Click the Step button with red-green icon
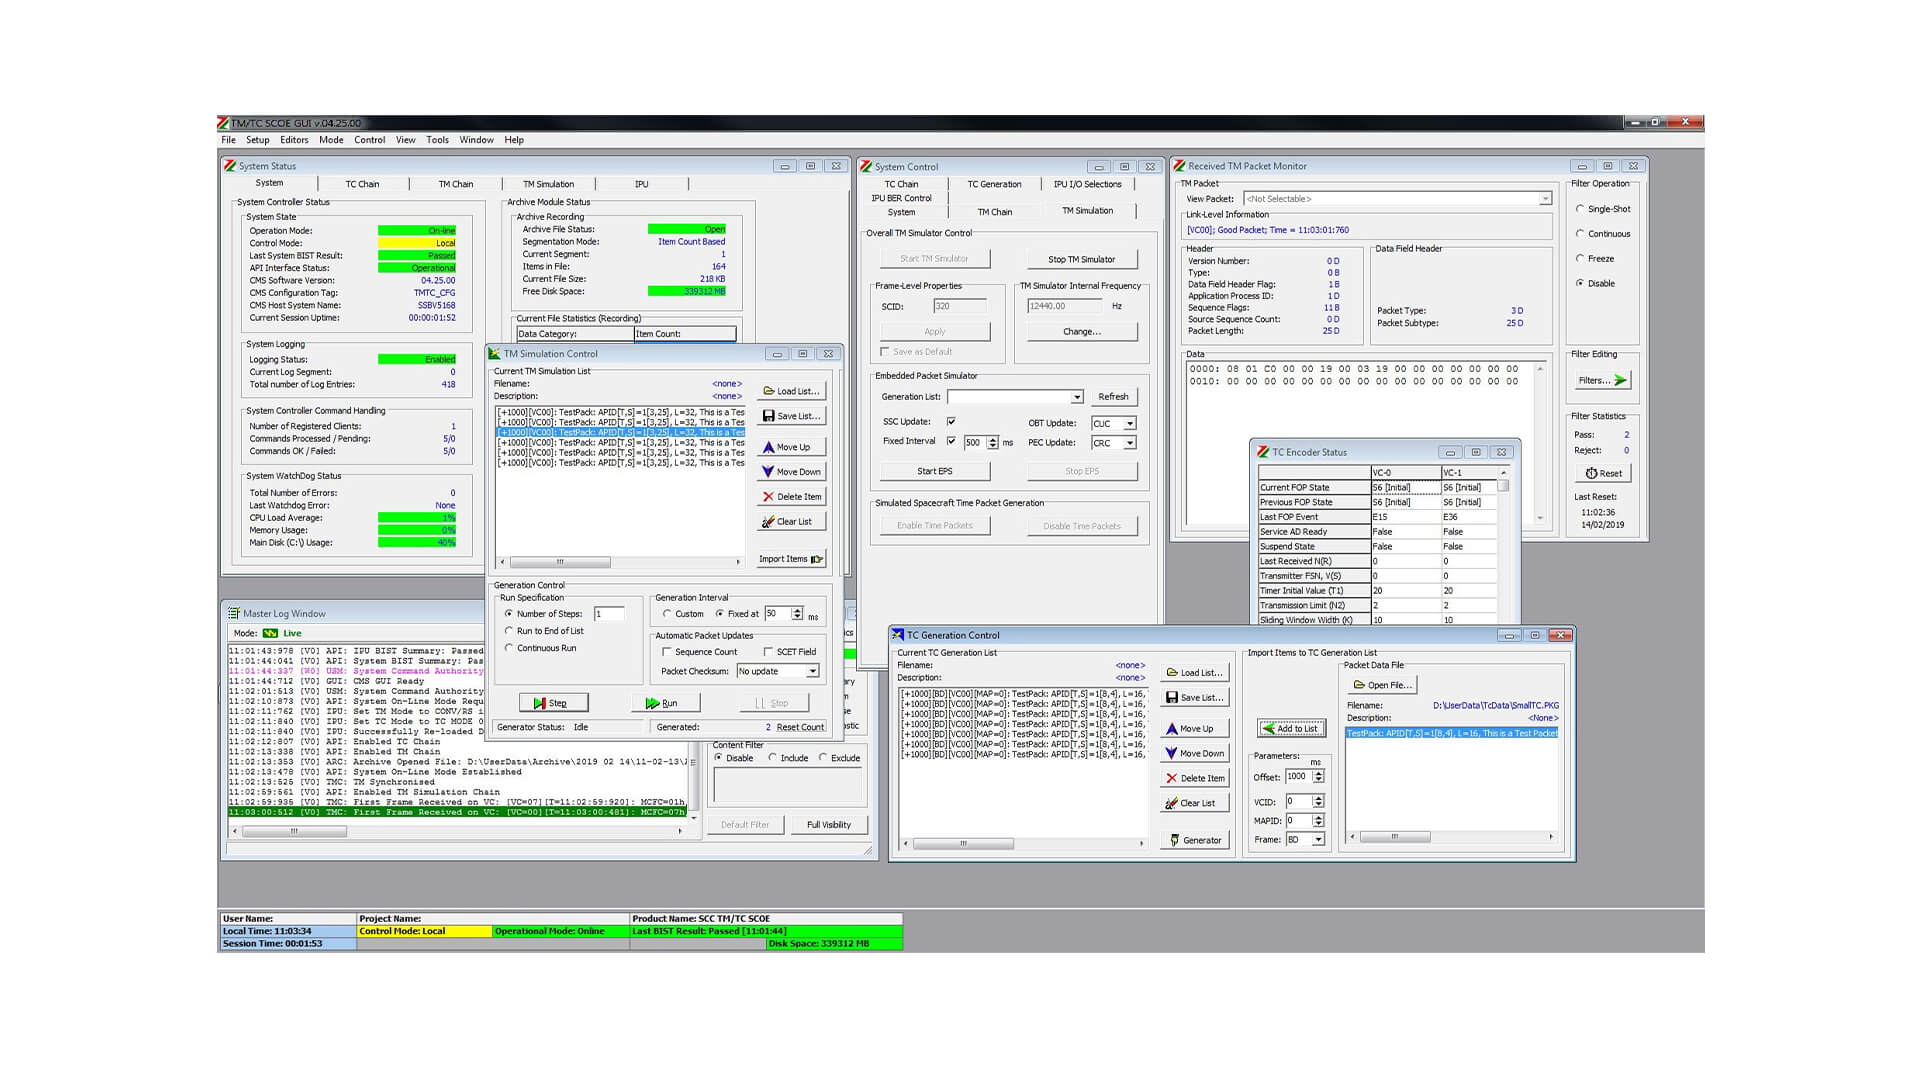The height and width of the screenshot is (1080, 1920). (x=553, y=703)
